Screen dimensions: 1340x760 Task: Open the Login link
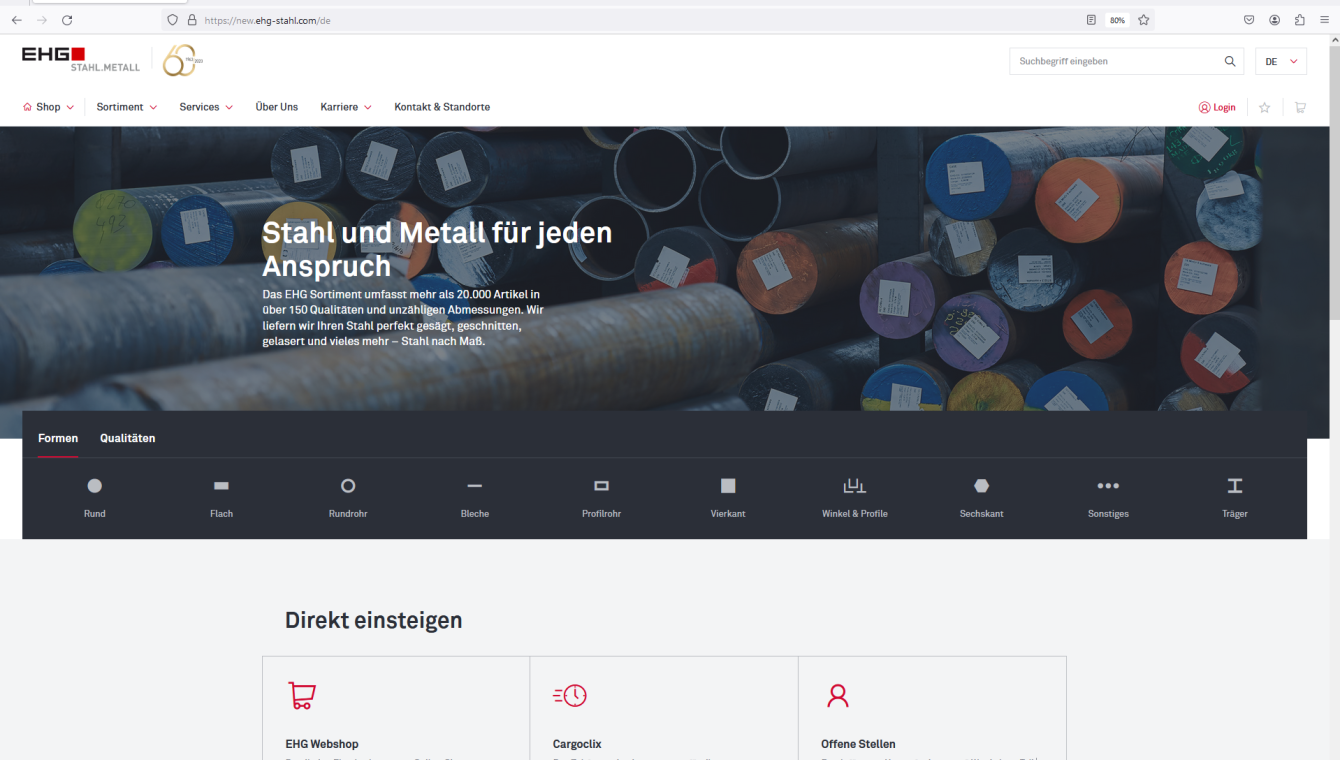pos(1217,106)
